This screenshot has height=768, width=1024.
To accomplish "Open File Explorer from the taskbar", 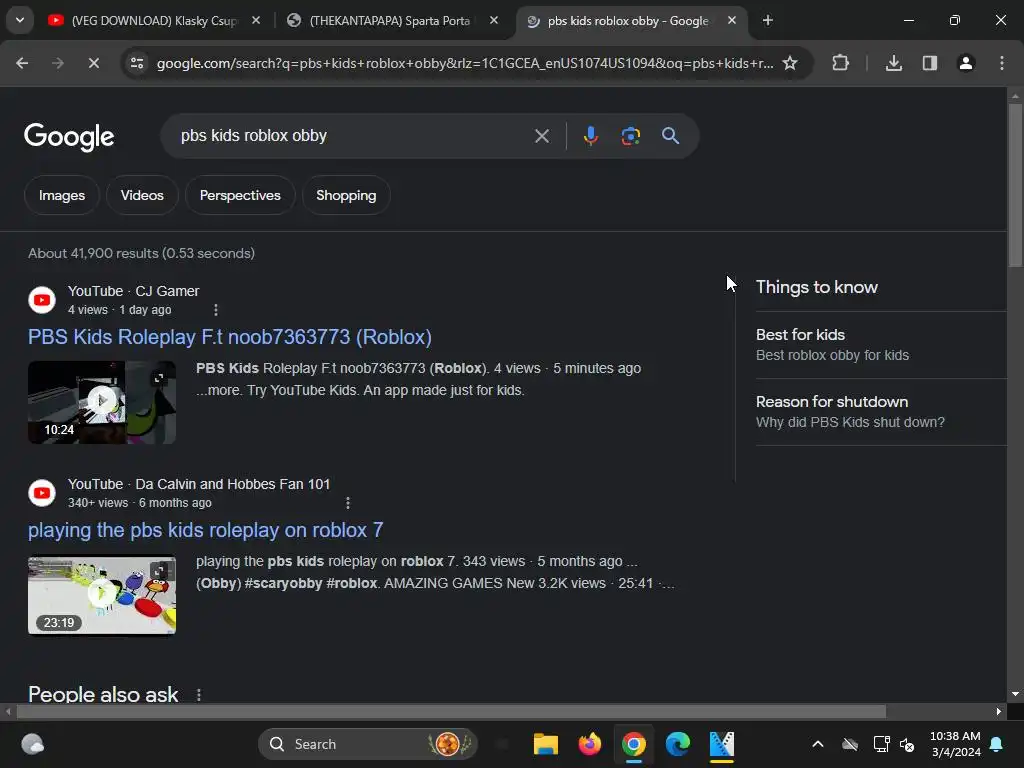I will point(545,744).
